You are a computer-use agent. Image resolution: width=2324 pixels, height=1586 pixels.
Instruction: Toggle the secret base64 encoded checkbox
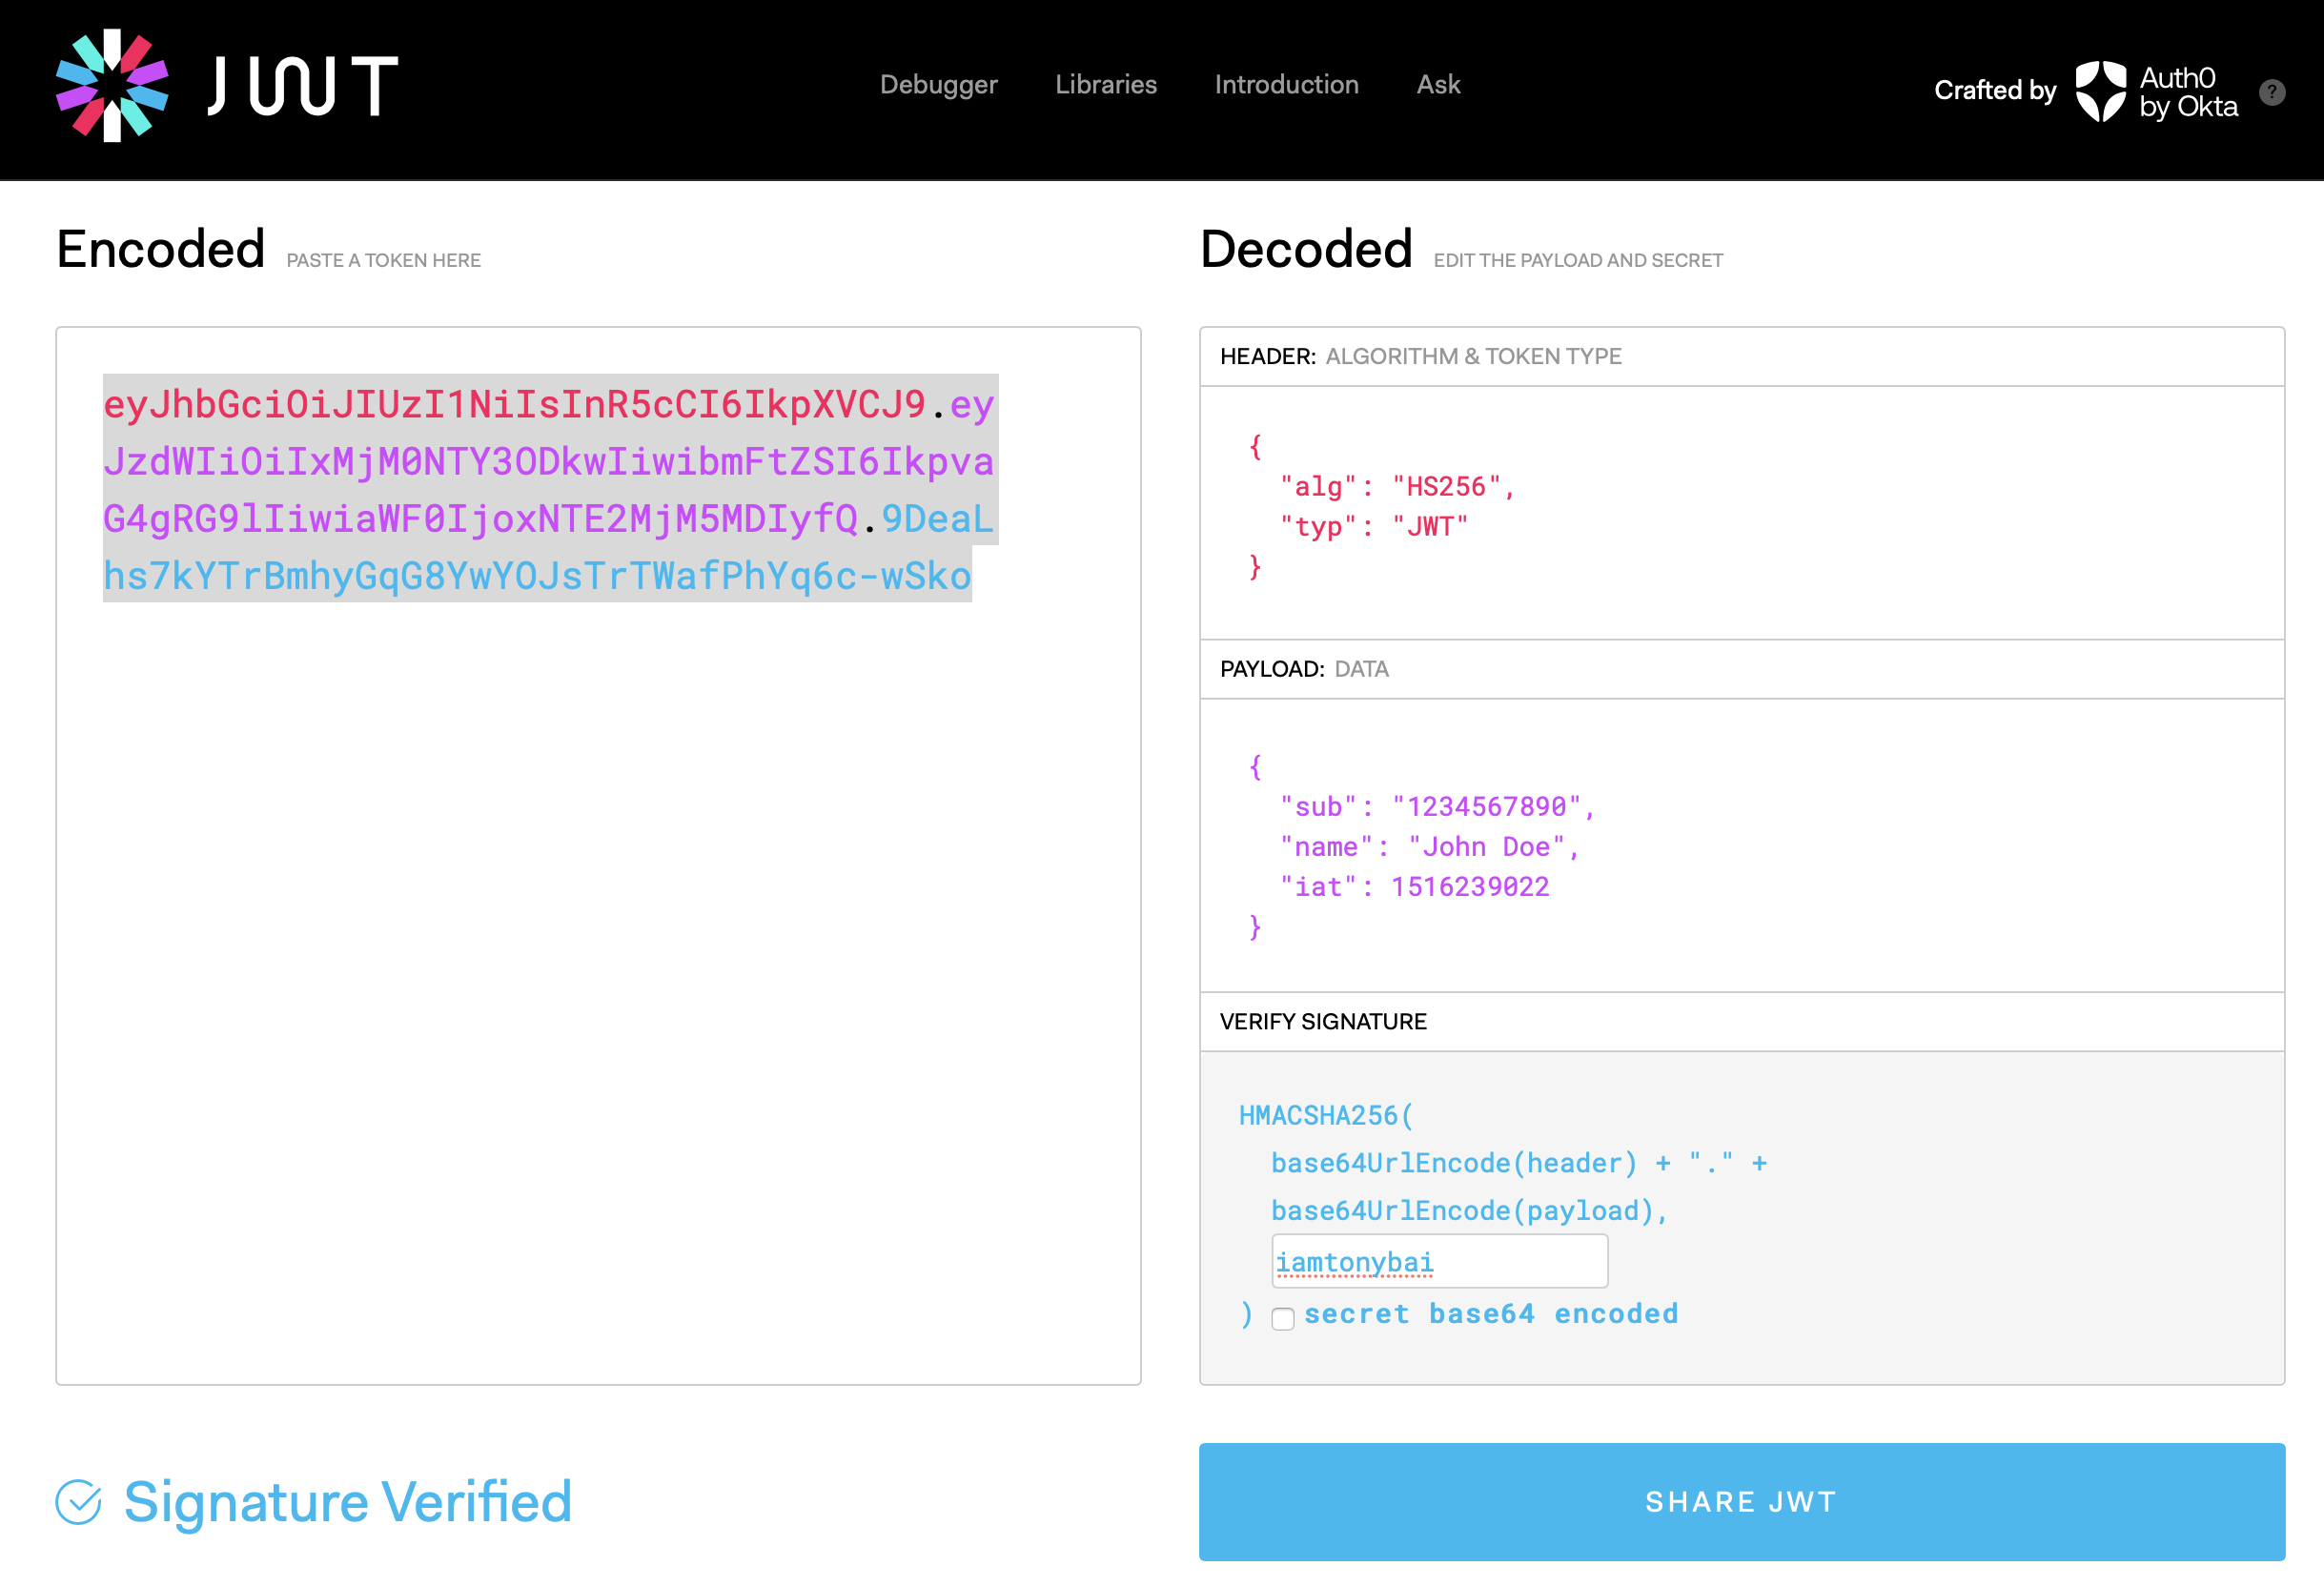(x=1283, y=1318)
